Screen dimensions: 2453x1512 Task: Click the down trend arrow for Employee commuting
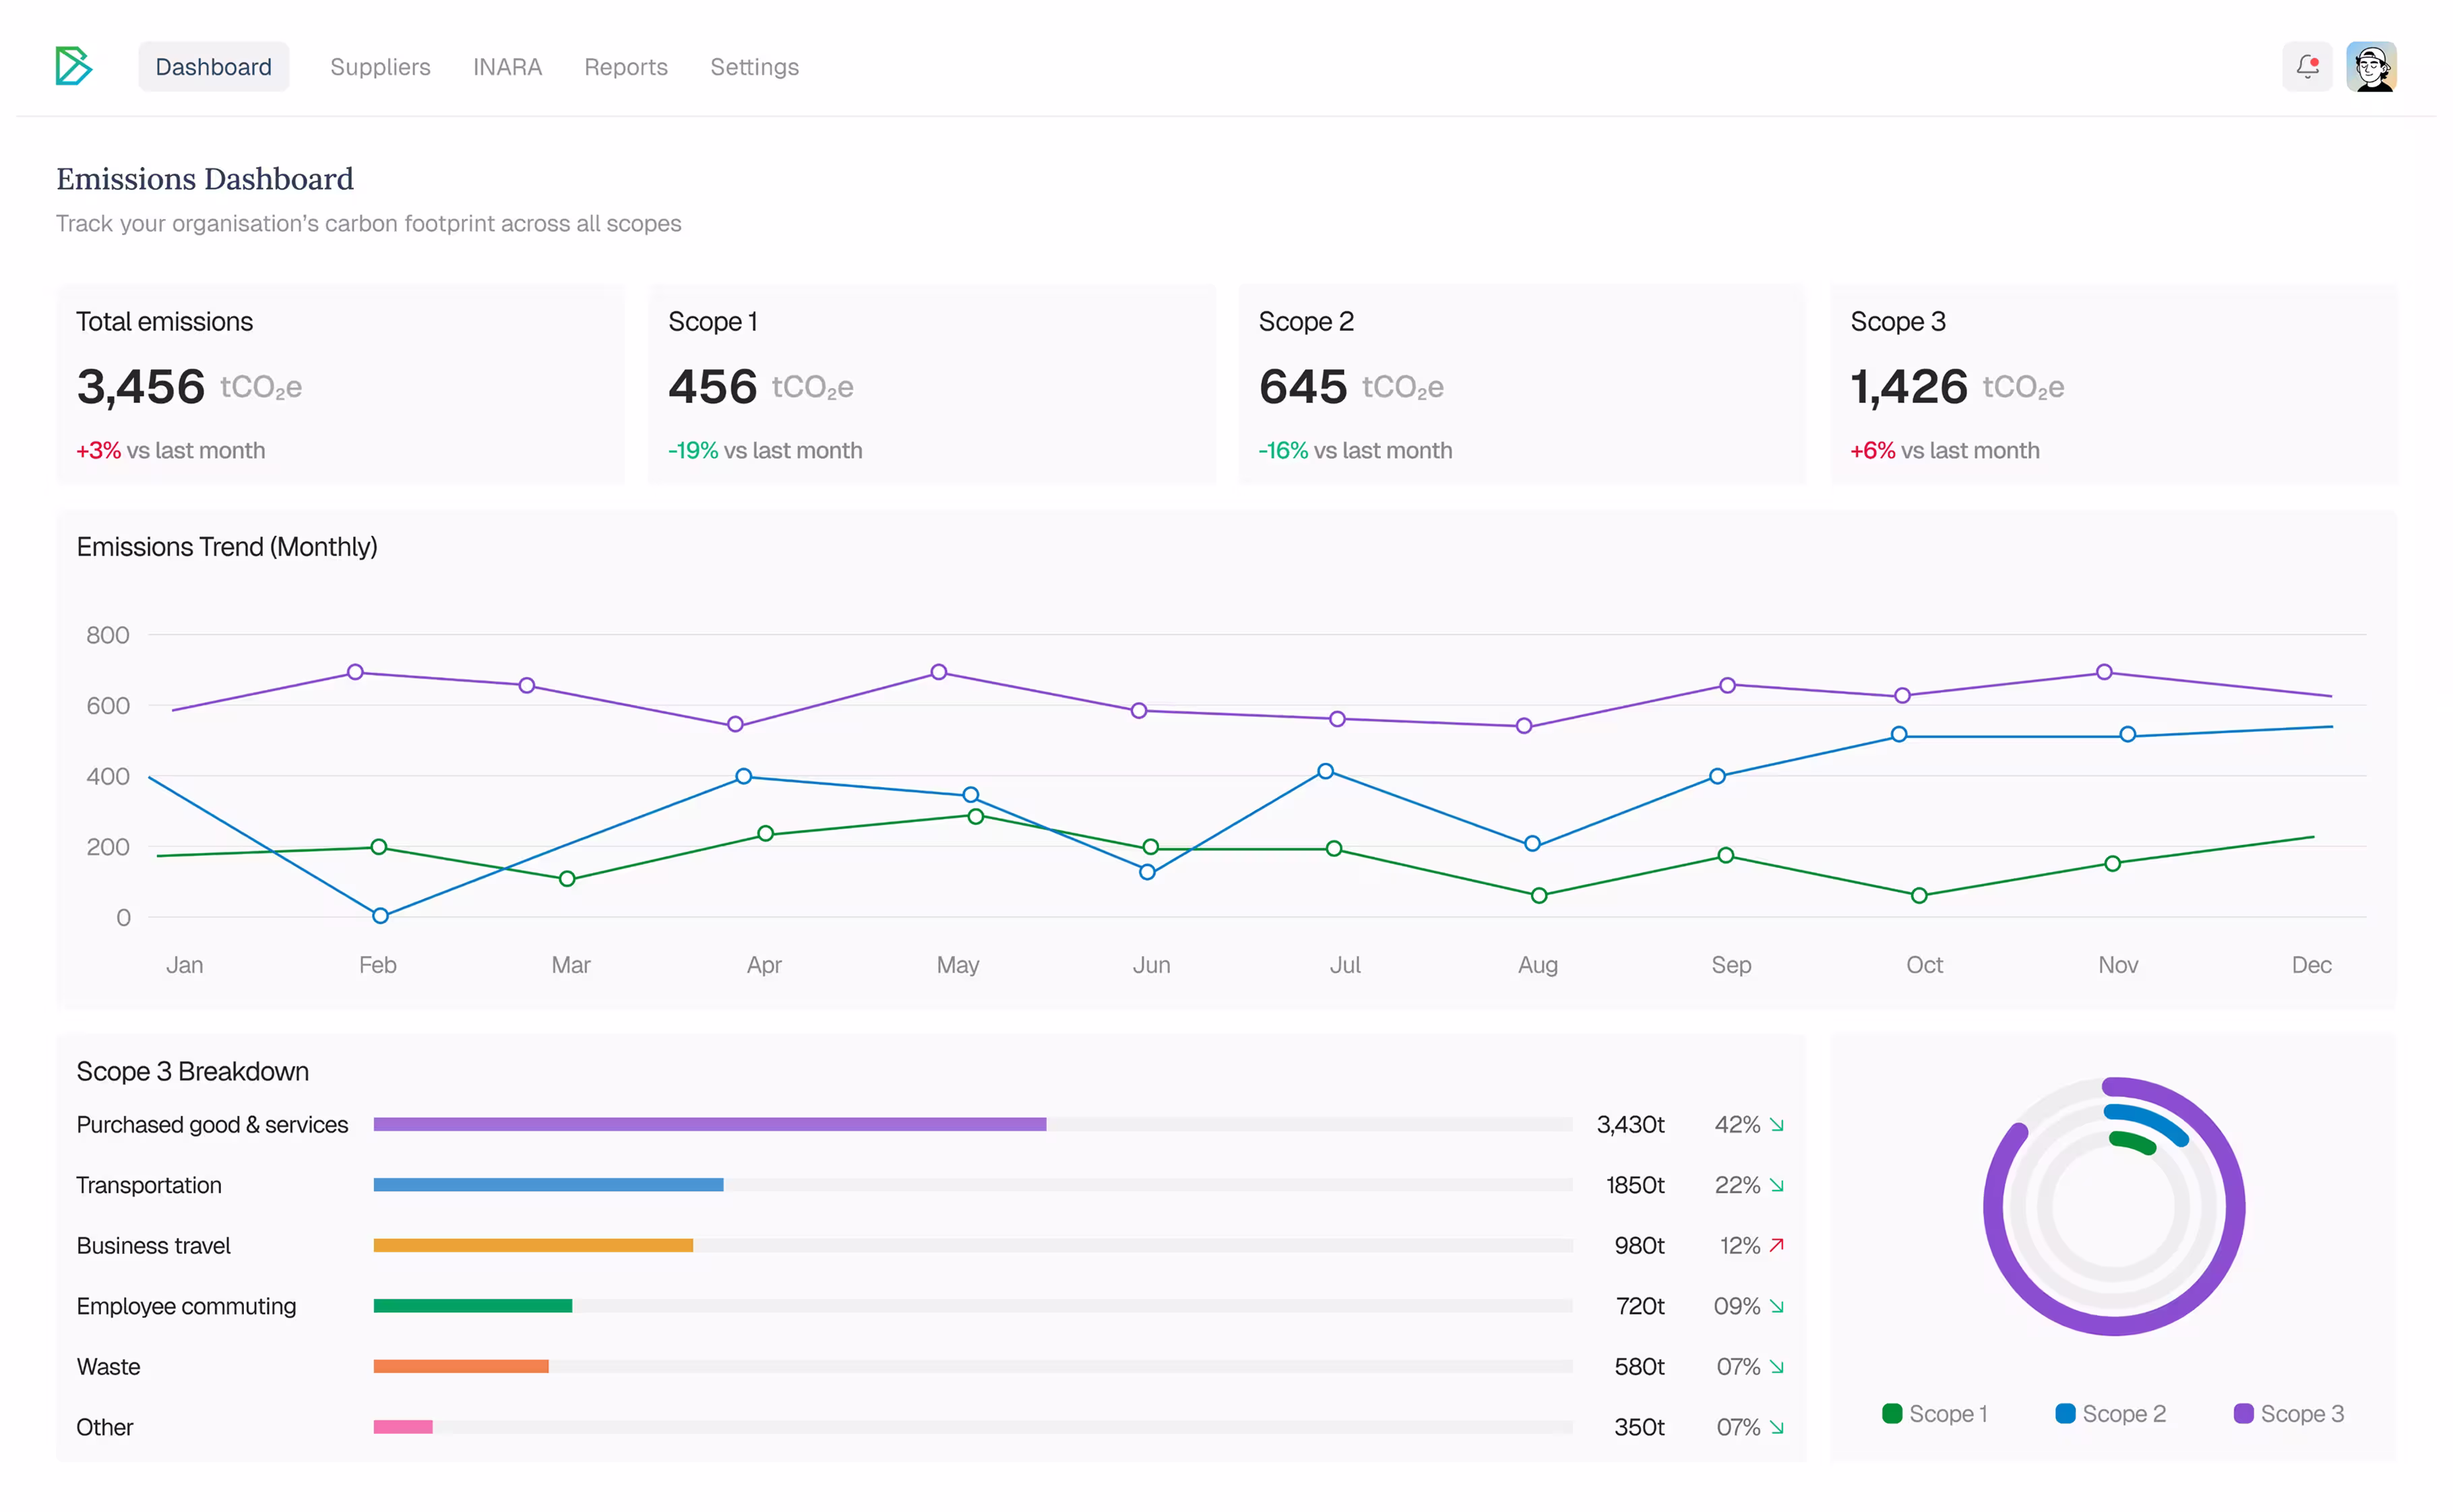1776,1306
